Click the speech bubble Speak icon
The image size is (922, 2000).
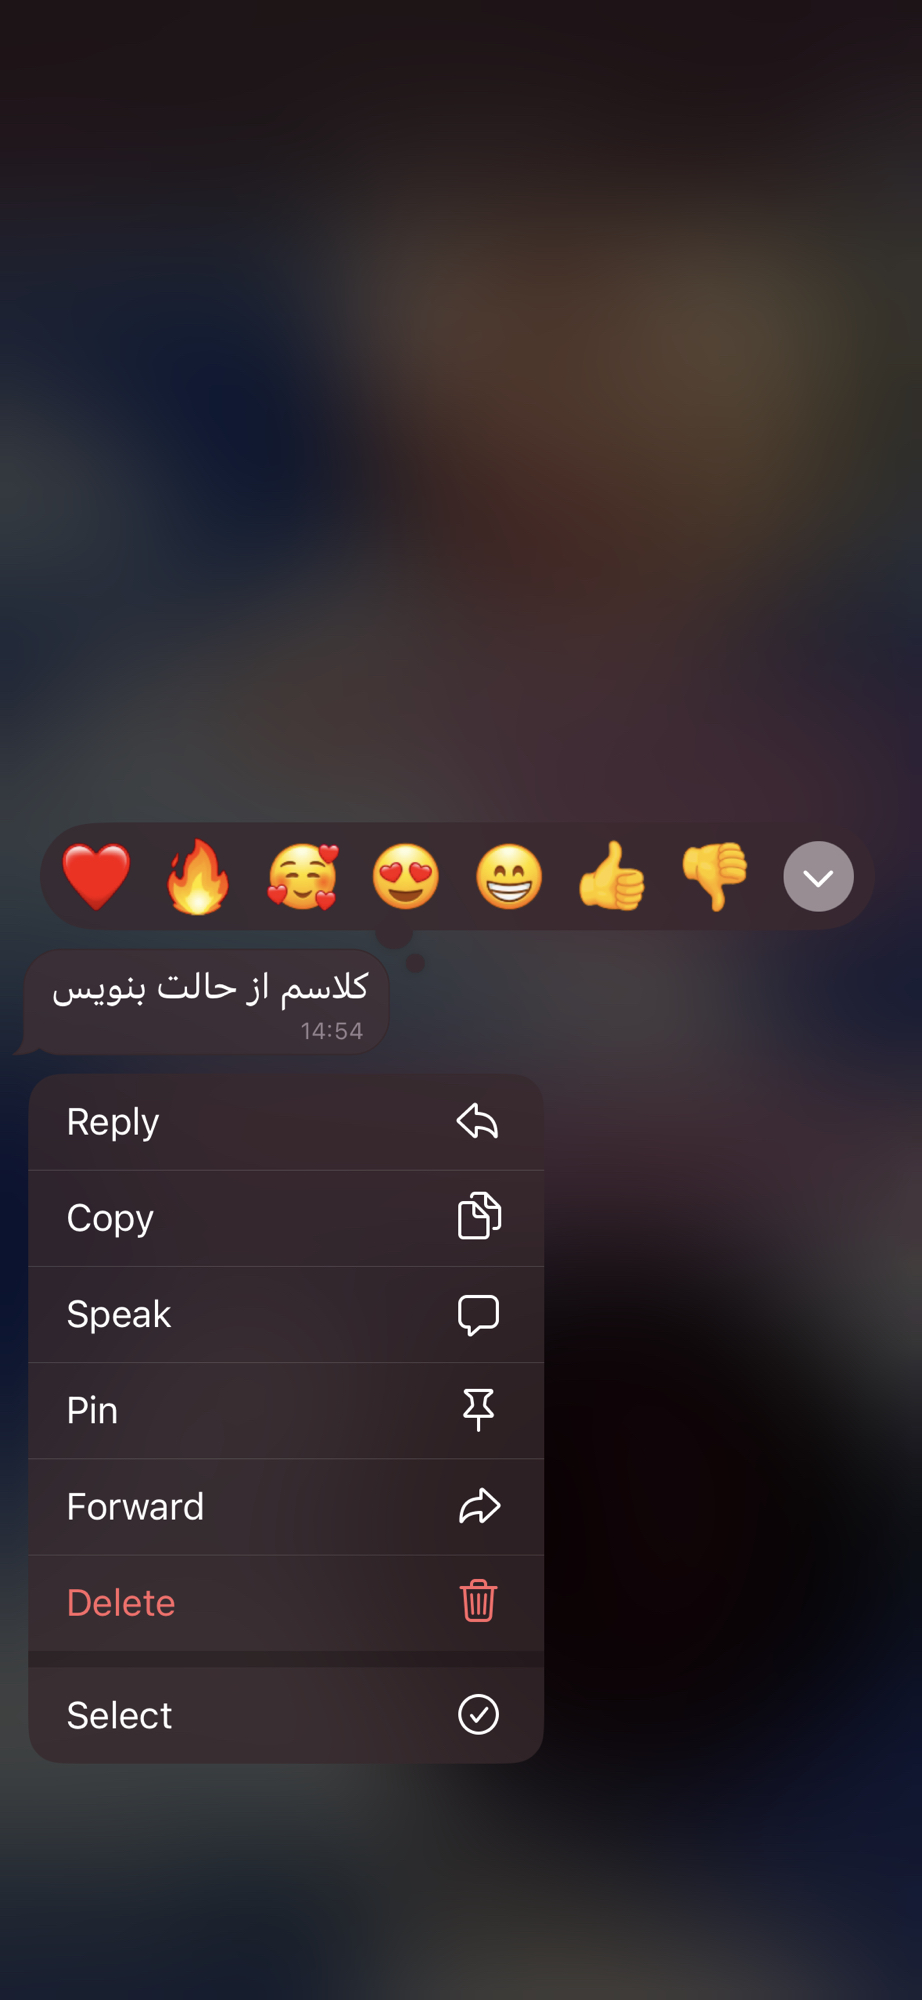(479, 1314)
